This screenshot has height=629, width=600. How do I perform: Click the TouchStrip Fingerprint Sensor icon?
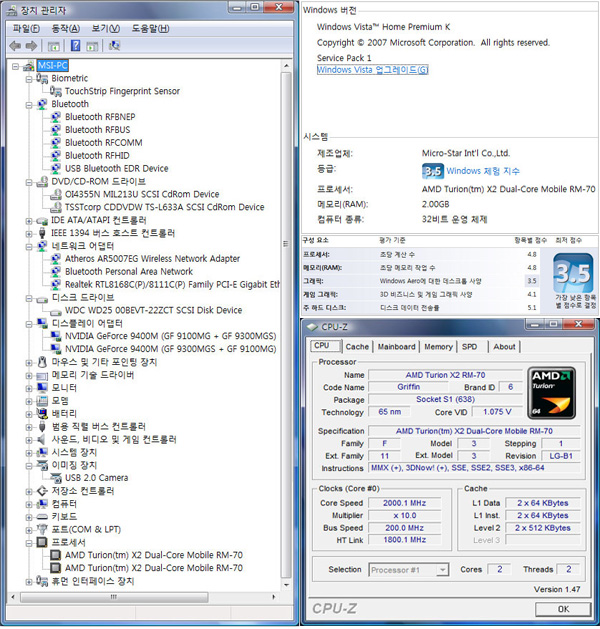(x=56, y=91)
